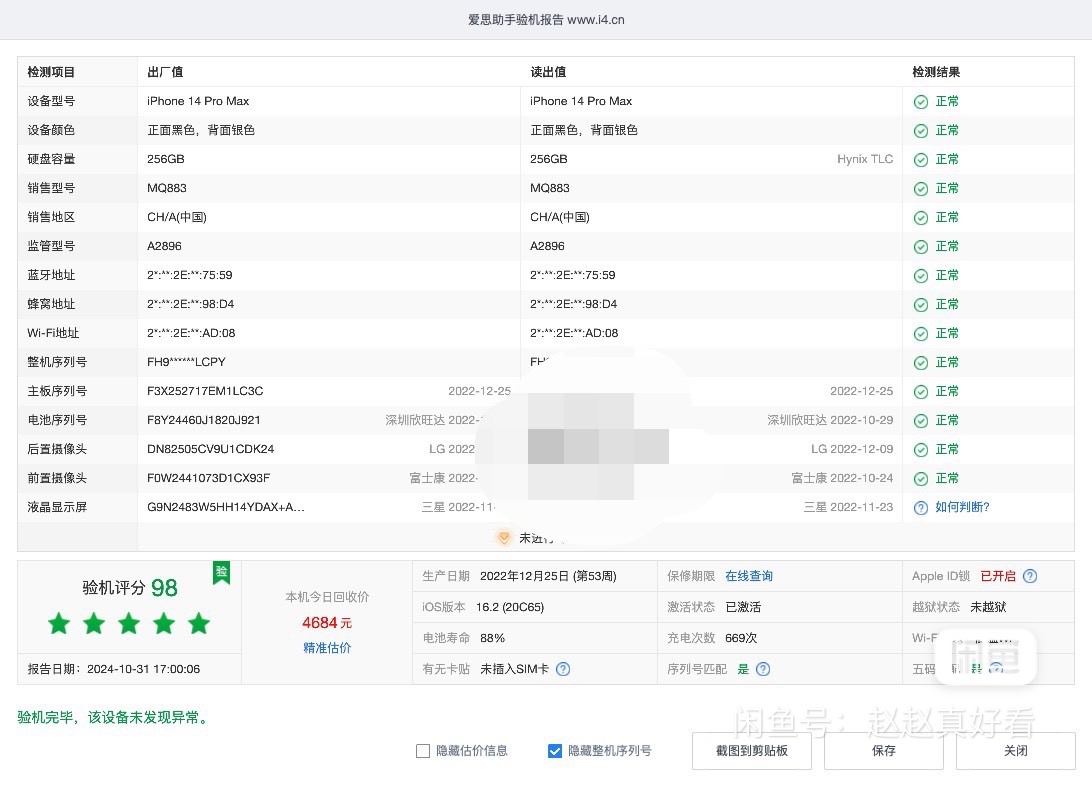
Task: Click the Hynix TLC label
Action: (865, 159)
